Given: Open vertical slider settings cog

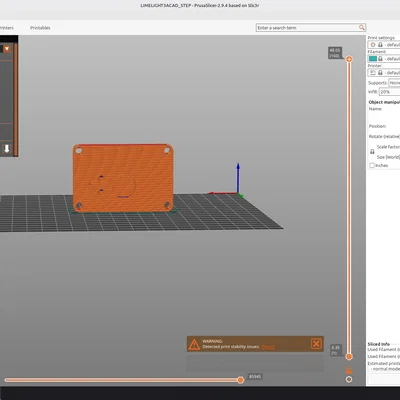Looking at the screenshot, I should (x=349, y=379).
